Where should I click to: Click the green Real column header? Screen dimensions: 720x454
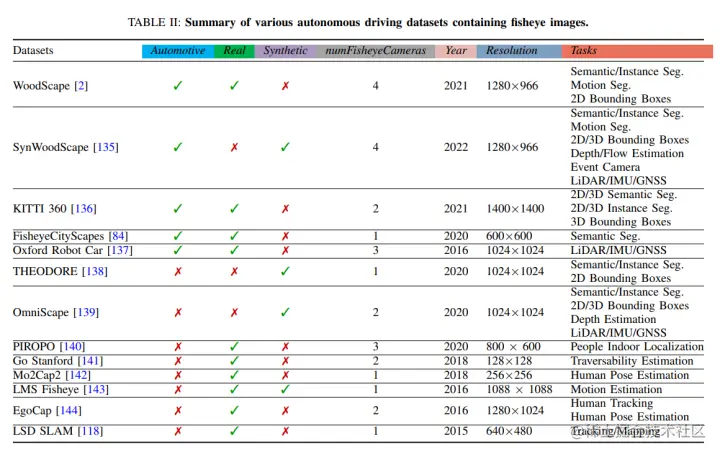click(234, 51)
